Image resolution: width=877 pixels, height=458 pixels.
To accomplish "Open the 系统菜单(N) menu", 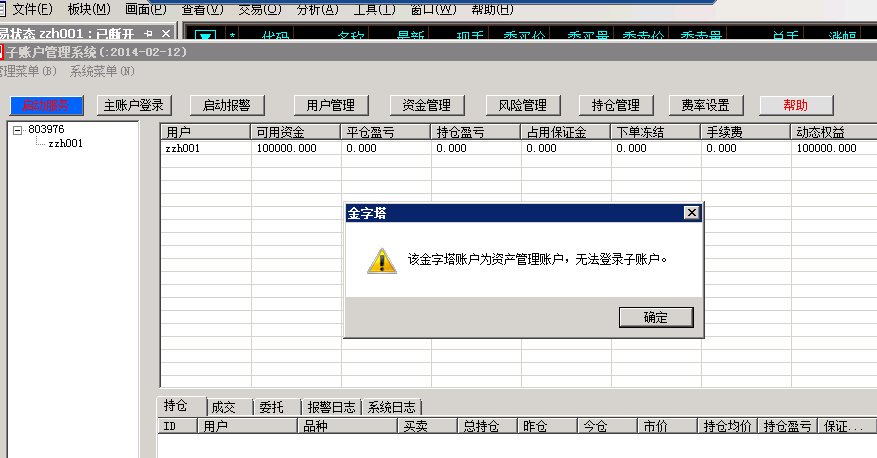I will [102, 71].
